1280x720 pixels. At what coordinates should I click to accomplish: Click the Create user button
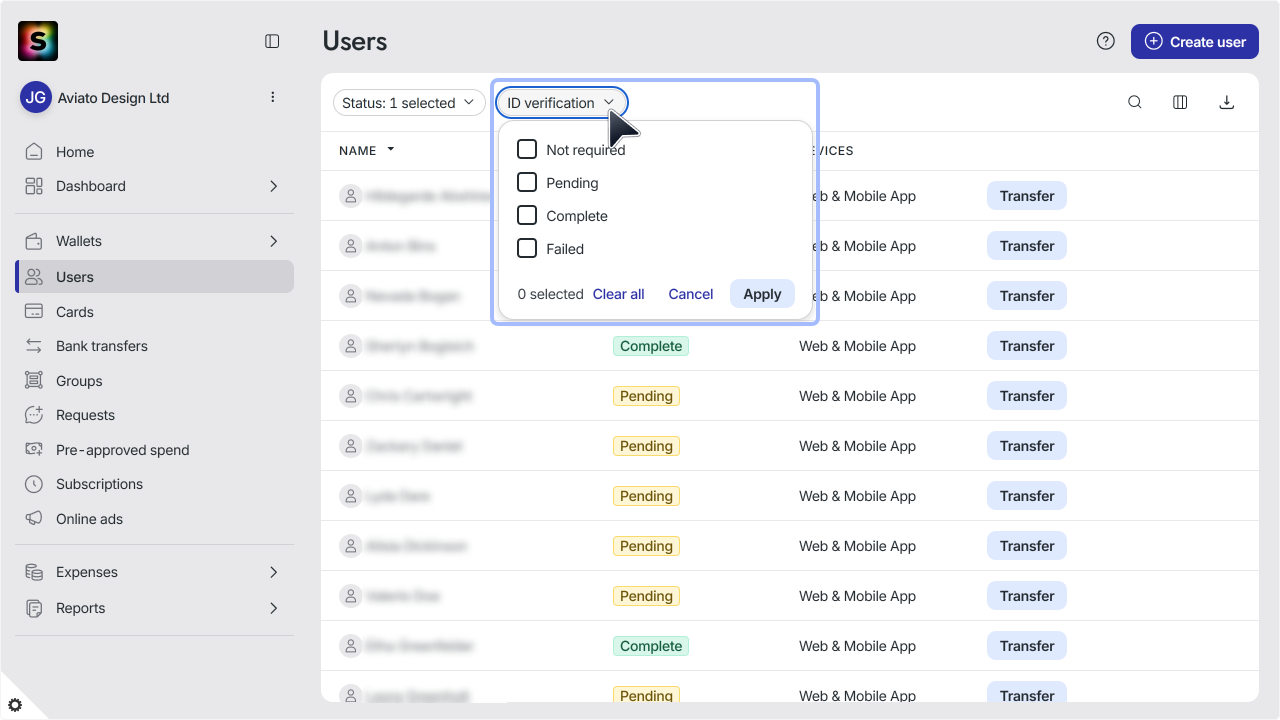[x=1194, y=42]
